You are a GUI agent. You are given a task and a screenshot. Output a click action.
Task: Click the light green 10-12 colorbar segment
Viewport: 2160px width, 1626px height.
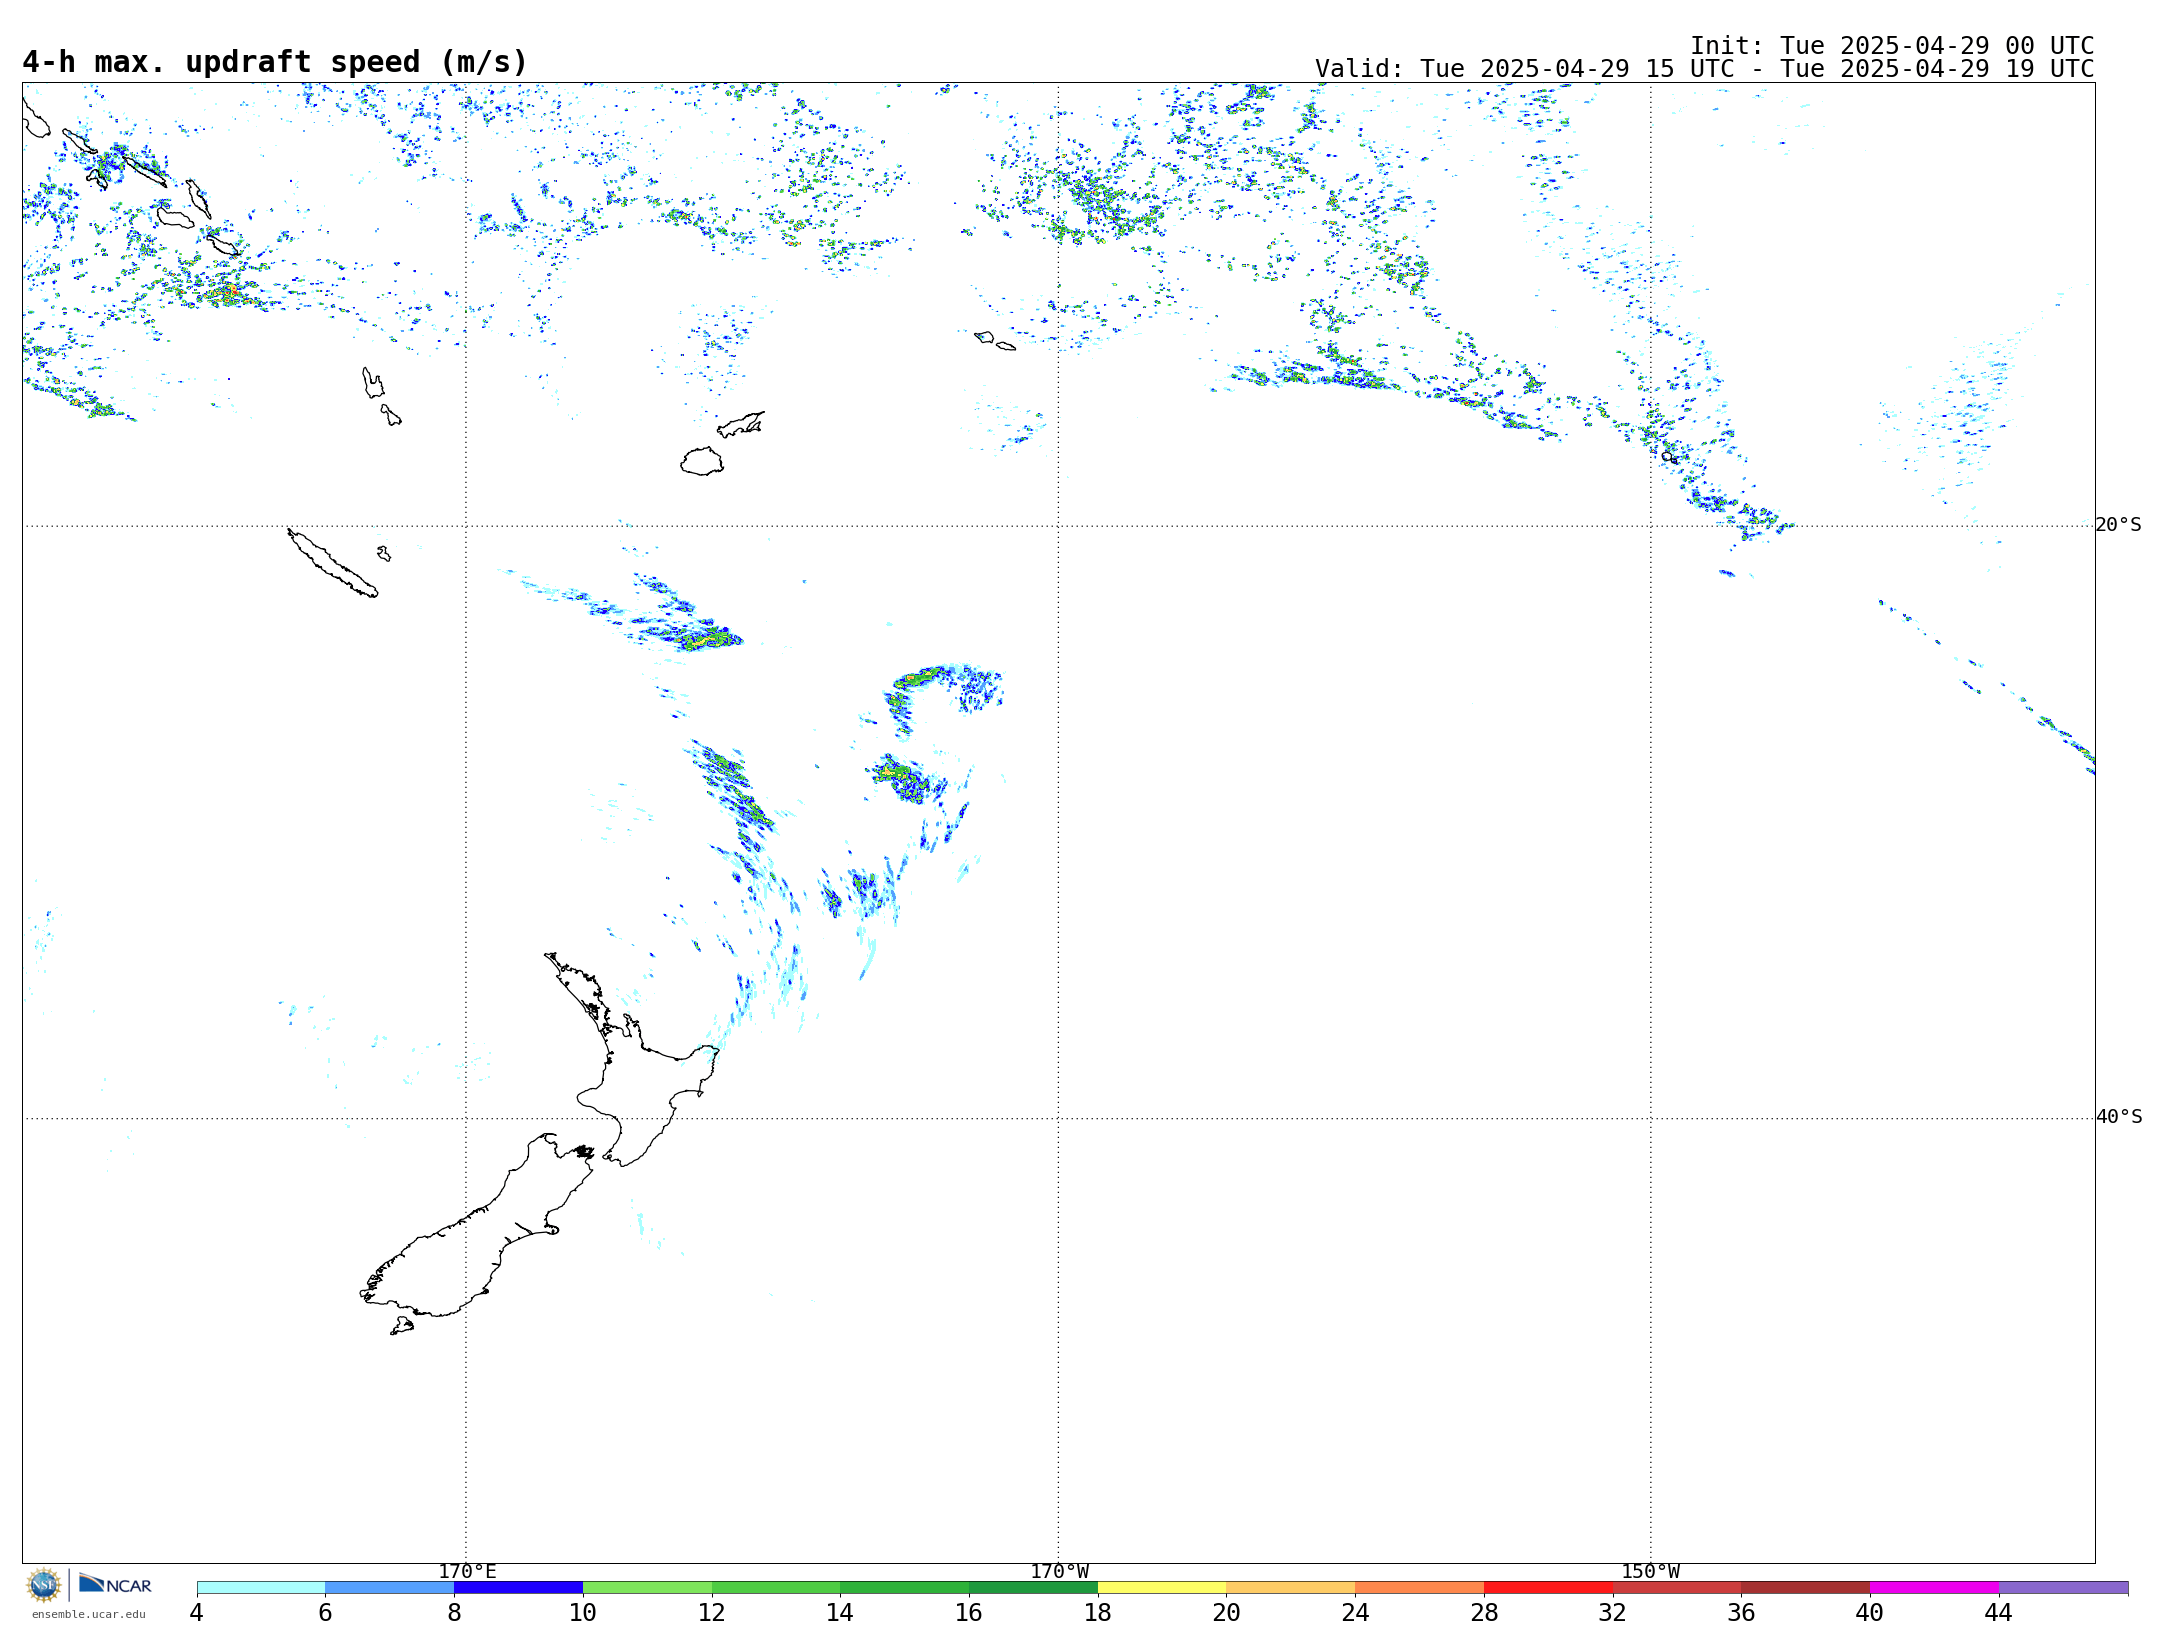tap(647, 1588)
